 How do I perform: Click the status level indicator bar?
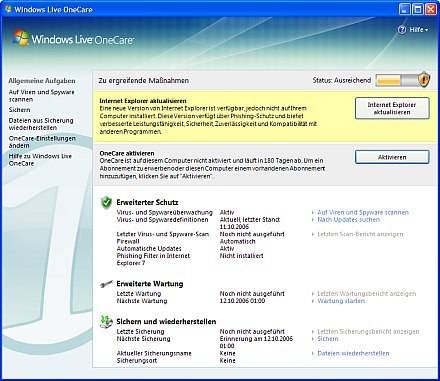pyautogui.click(x=397, y=80)
